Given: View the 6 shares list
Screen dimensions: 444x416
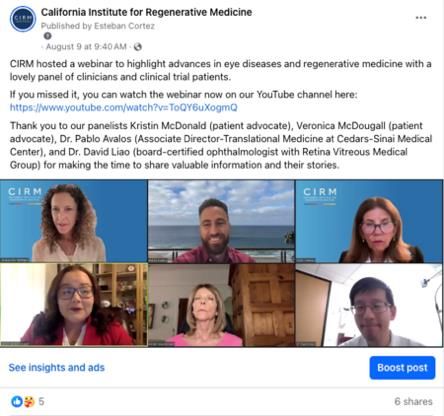Looking at the screenshot, I should tap(413, 401).
